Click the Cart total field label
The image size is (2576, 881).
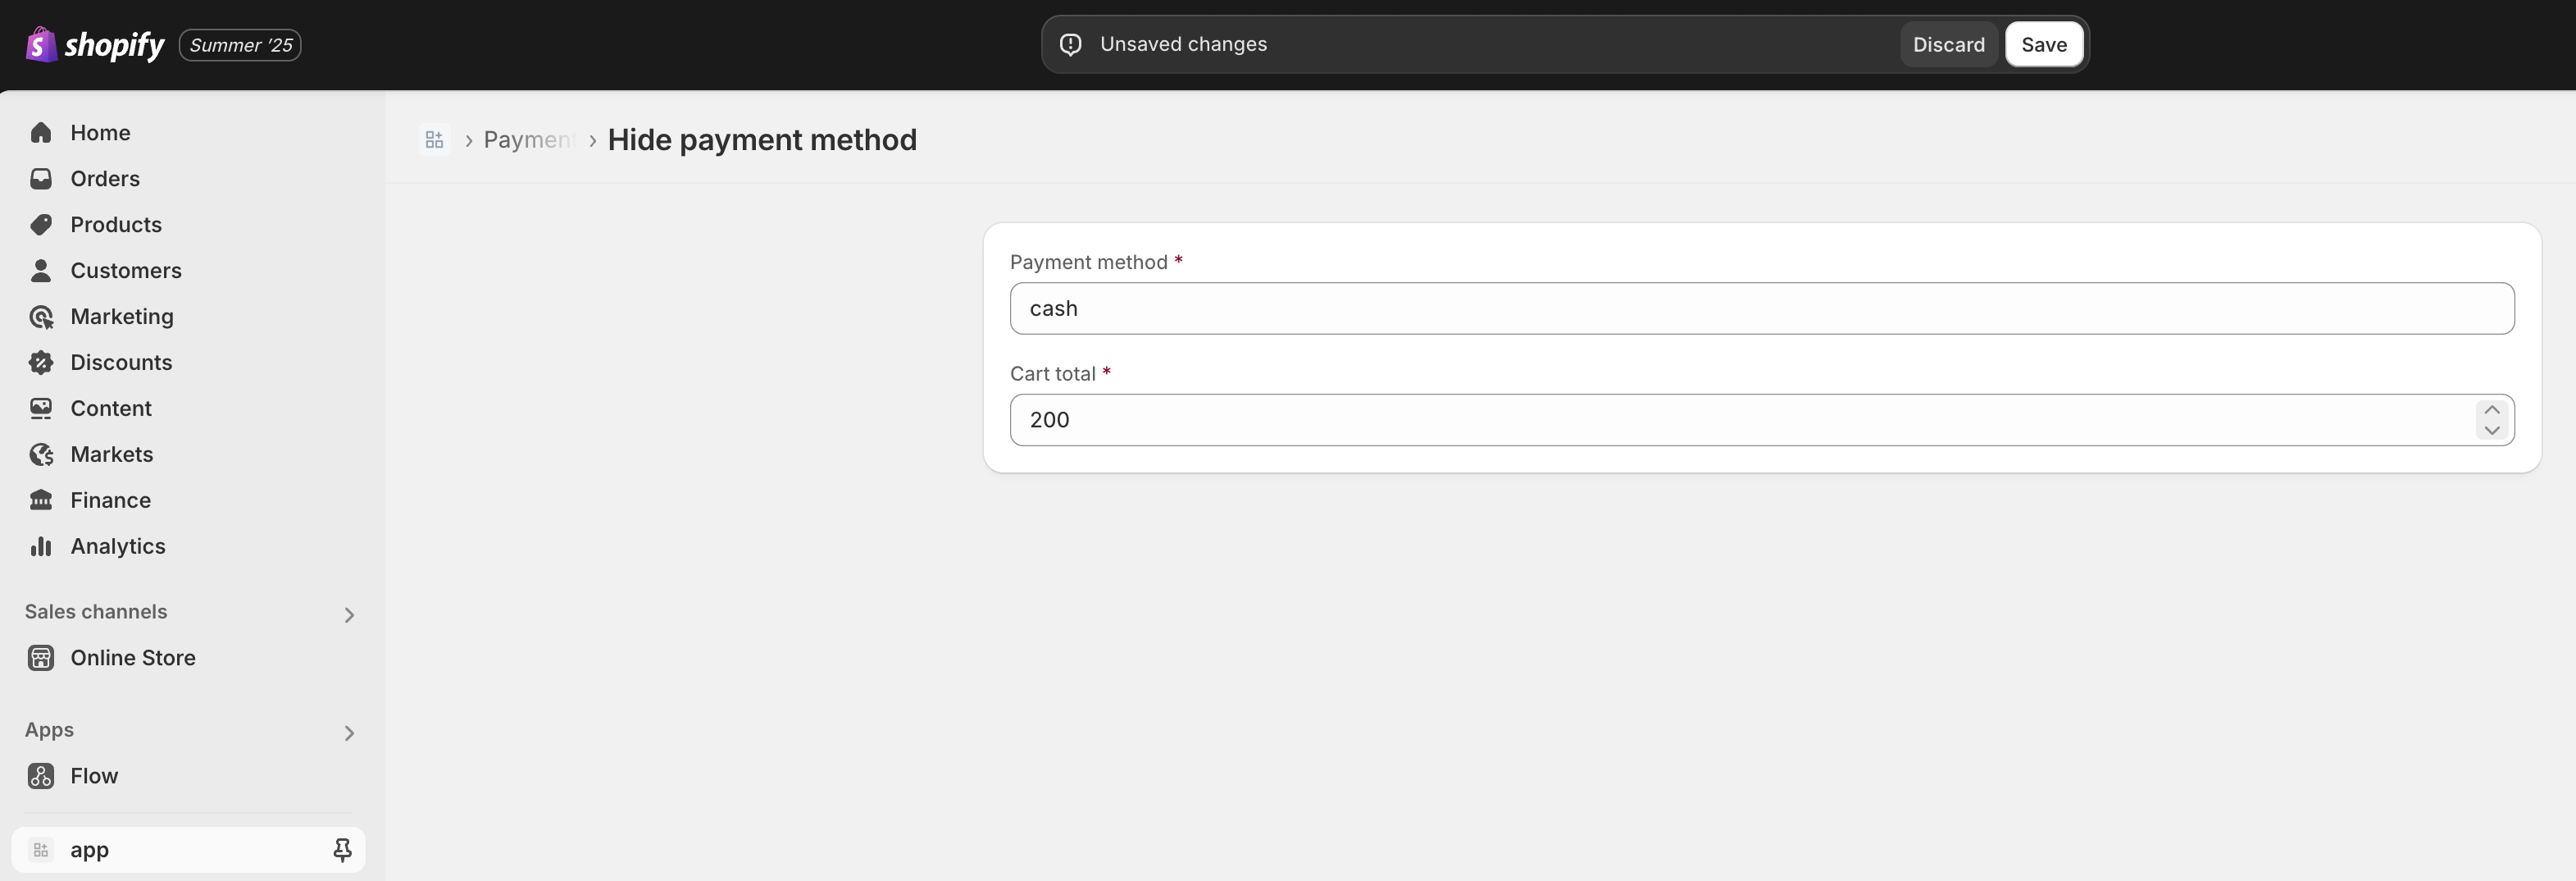pyautogui.click(x=1053, y=374)
